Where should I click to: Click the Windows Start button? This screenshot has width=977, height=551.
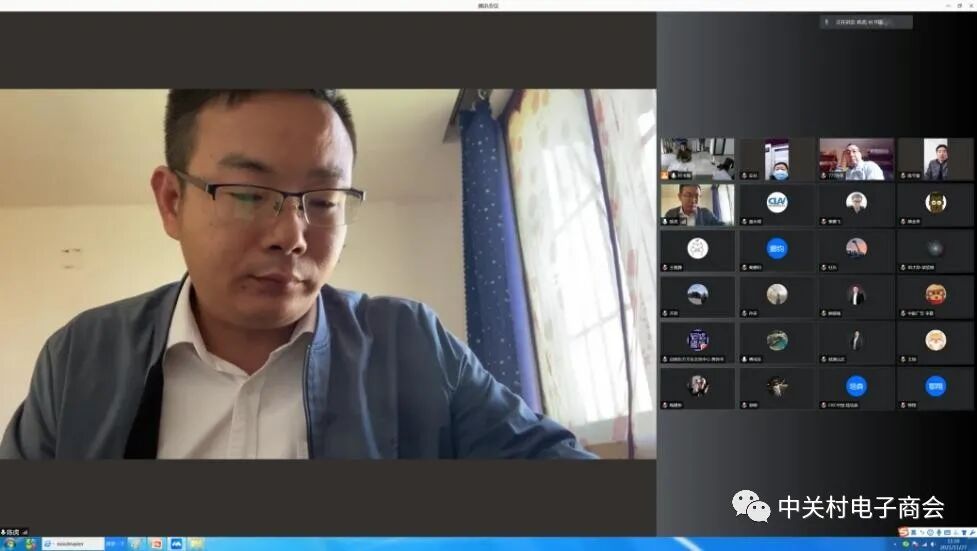click(8, 544)
